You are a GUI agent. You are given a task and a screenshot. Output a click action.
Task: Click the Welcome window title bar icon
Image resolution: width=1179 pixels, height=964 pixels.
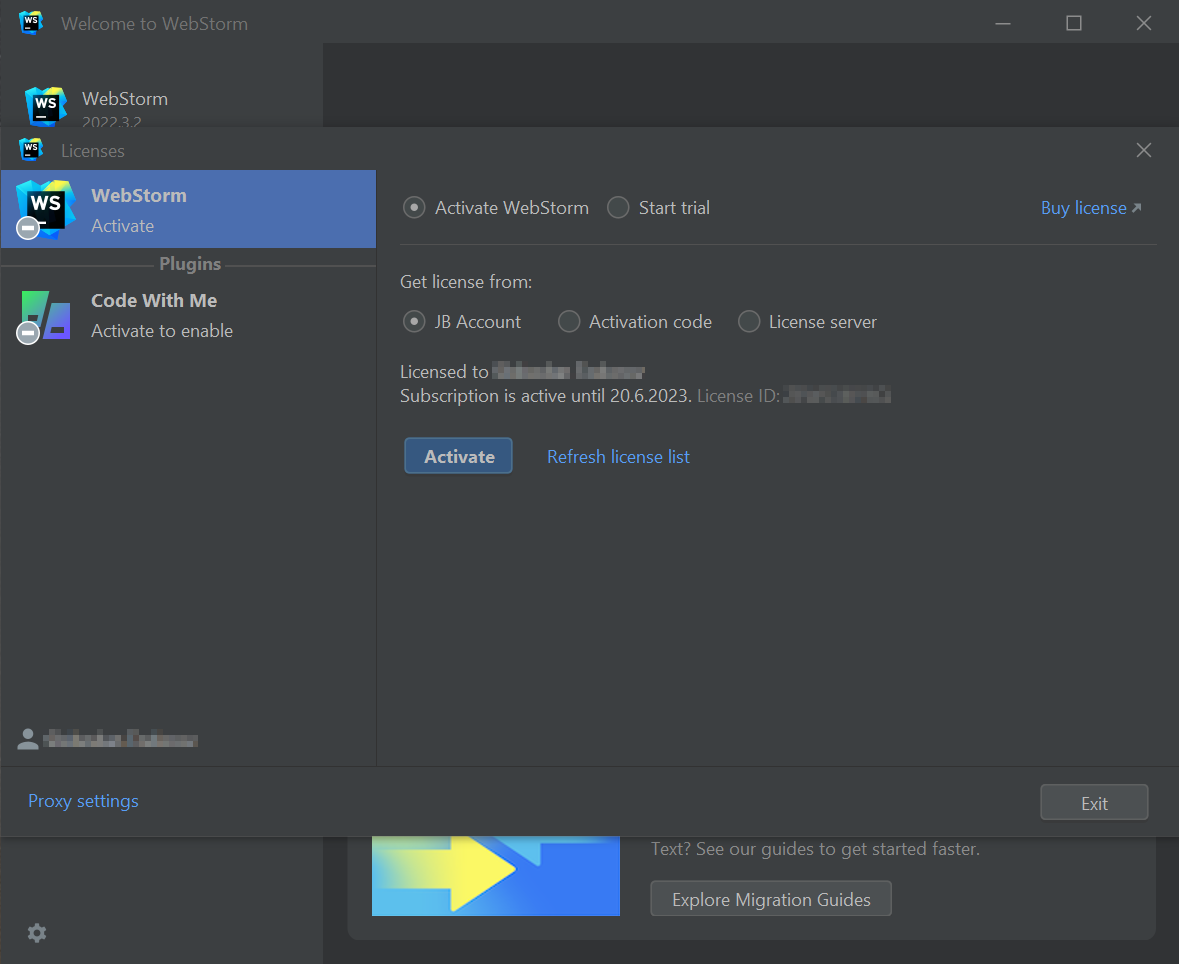click(31, 23)
